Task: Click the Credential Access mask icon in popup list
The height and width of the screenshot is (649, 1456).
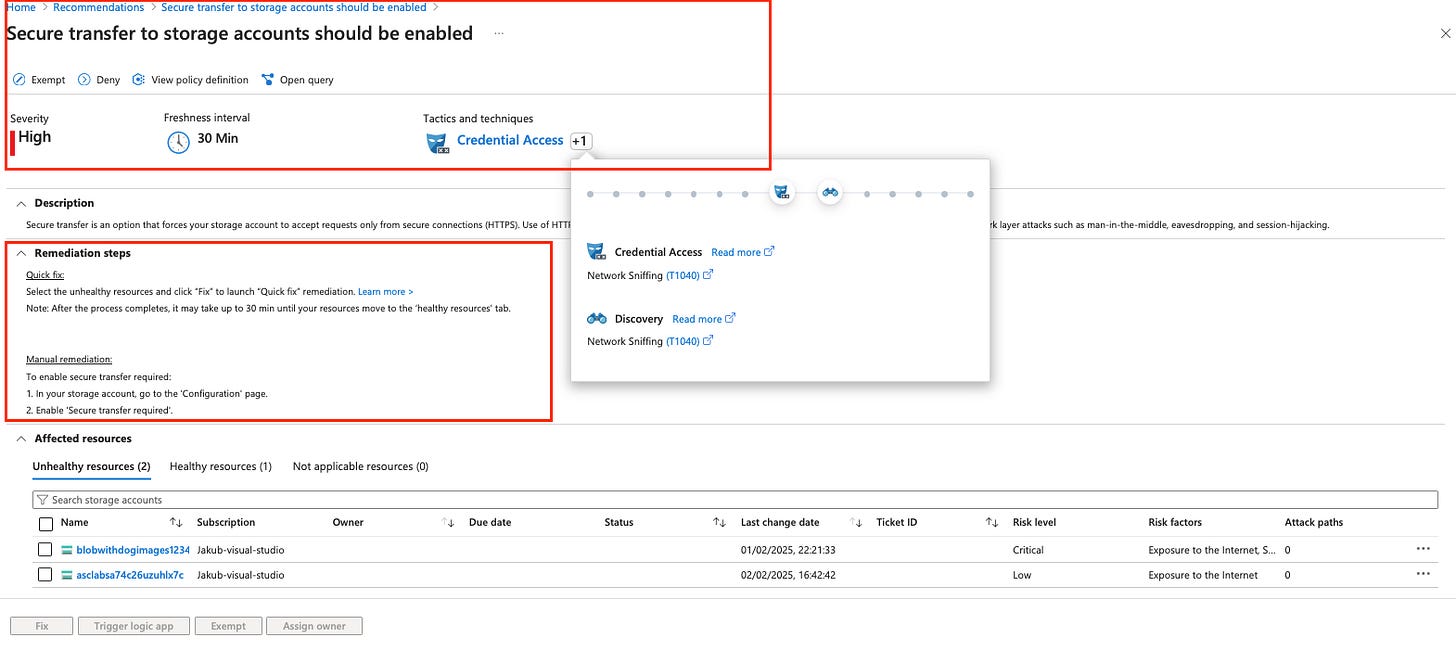Action: click(597, 252)
